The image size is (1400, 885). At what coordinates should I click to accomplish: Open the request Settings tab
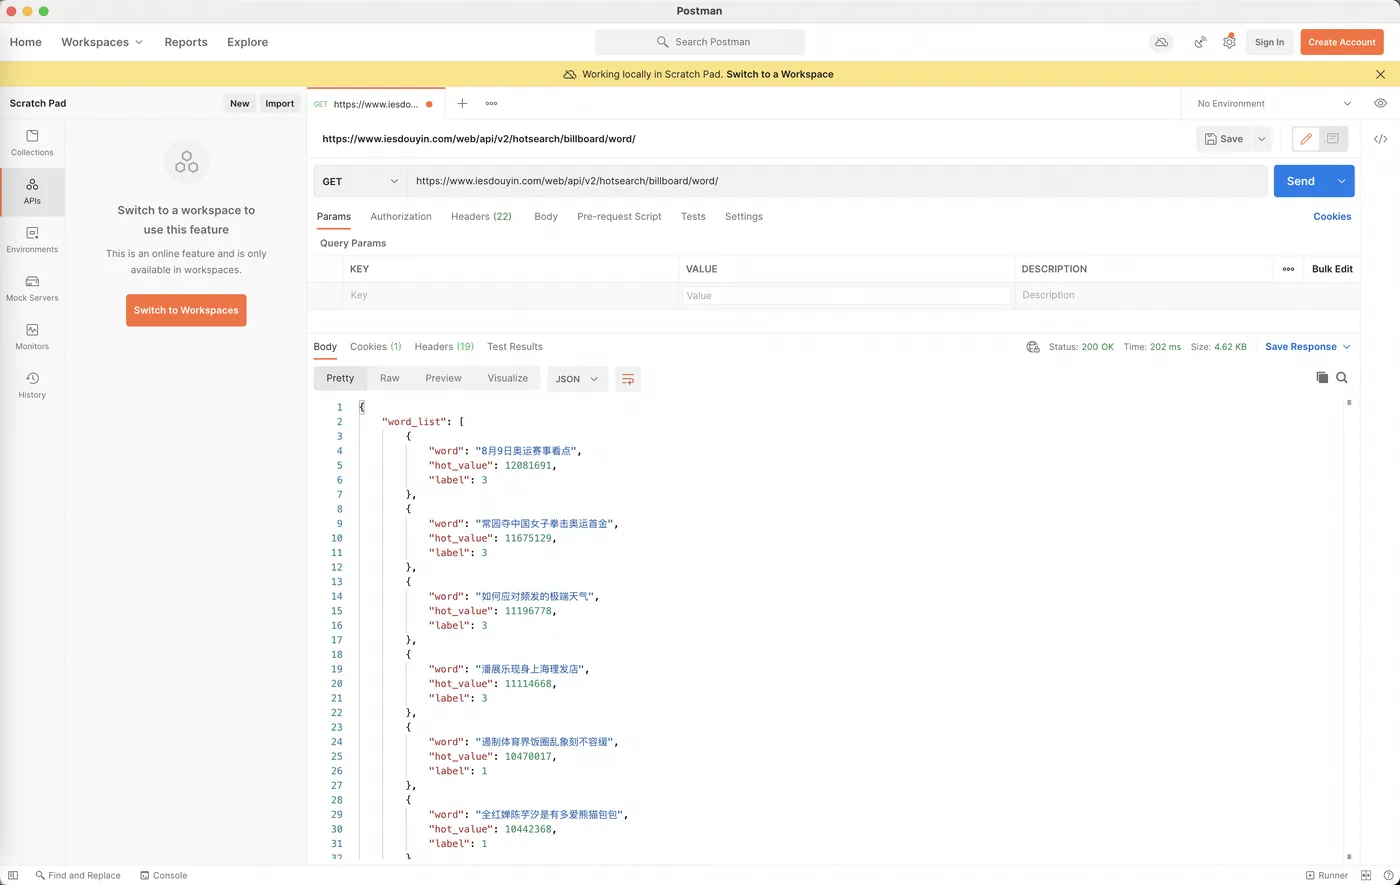[744, 216]
